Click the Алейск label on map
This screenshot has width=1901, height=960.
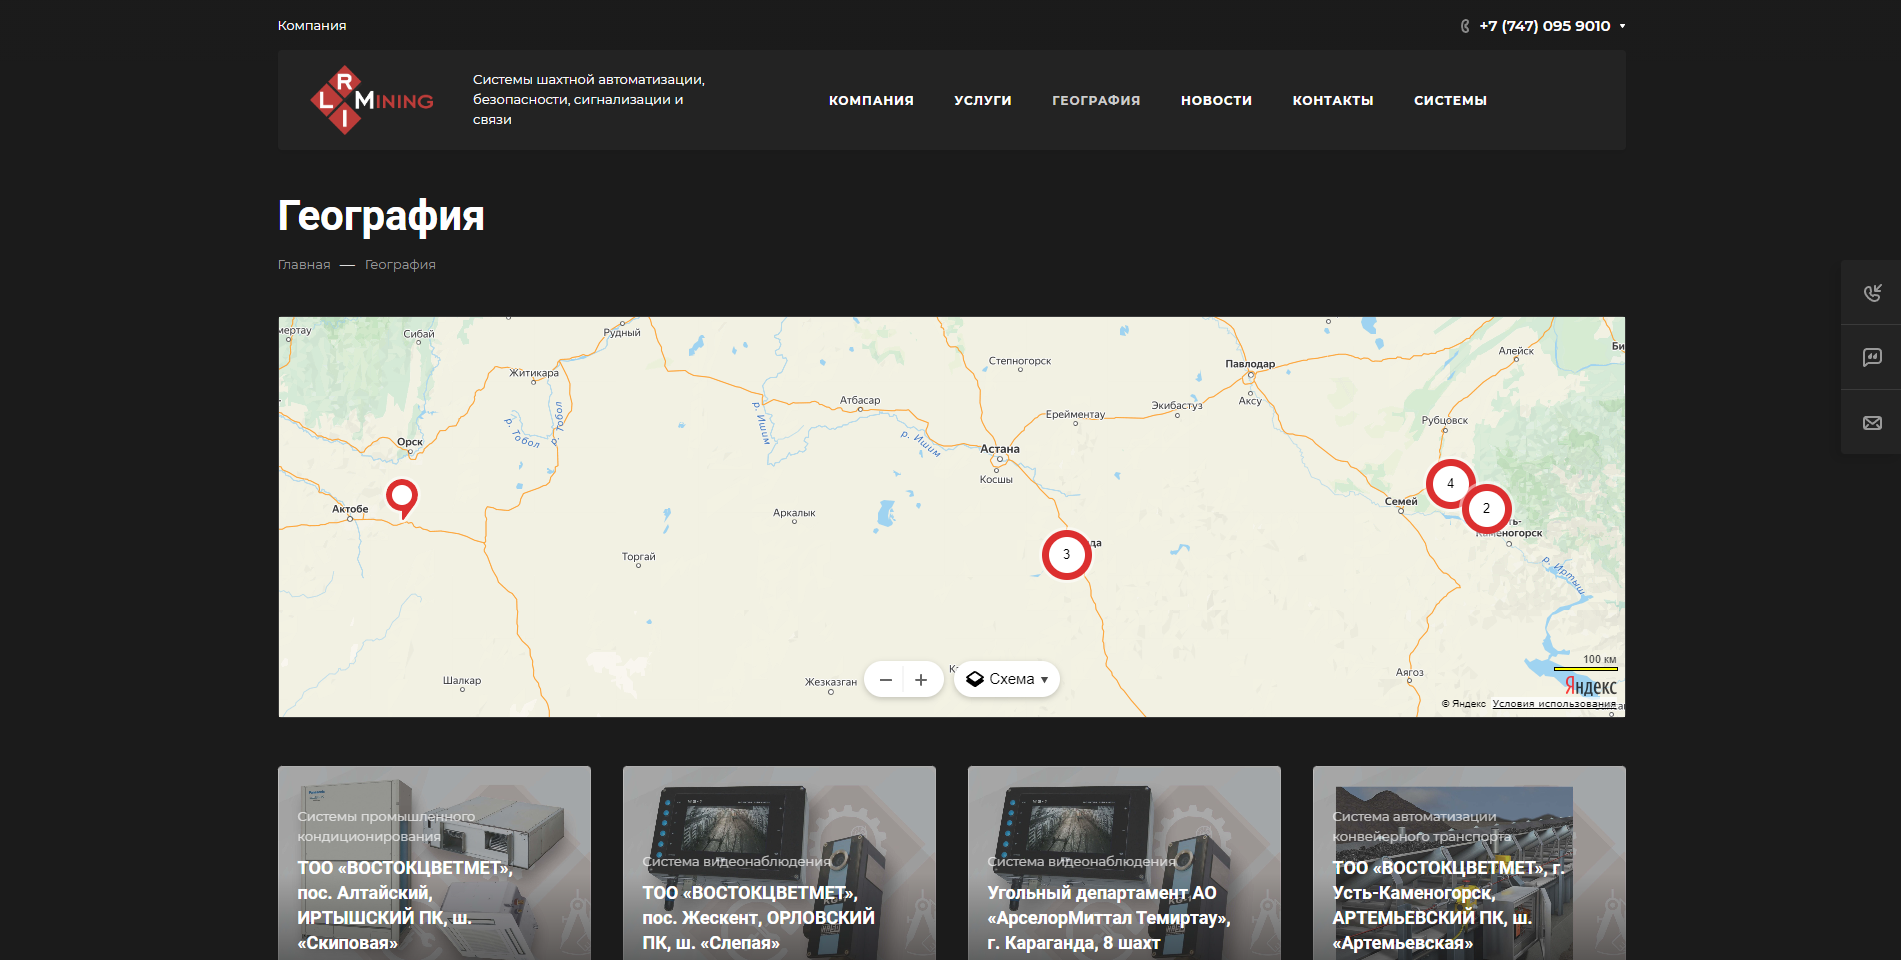coord(1516,351)
